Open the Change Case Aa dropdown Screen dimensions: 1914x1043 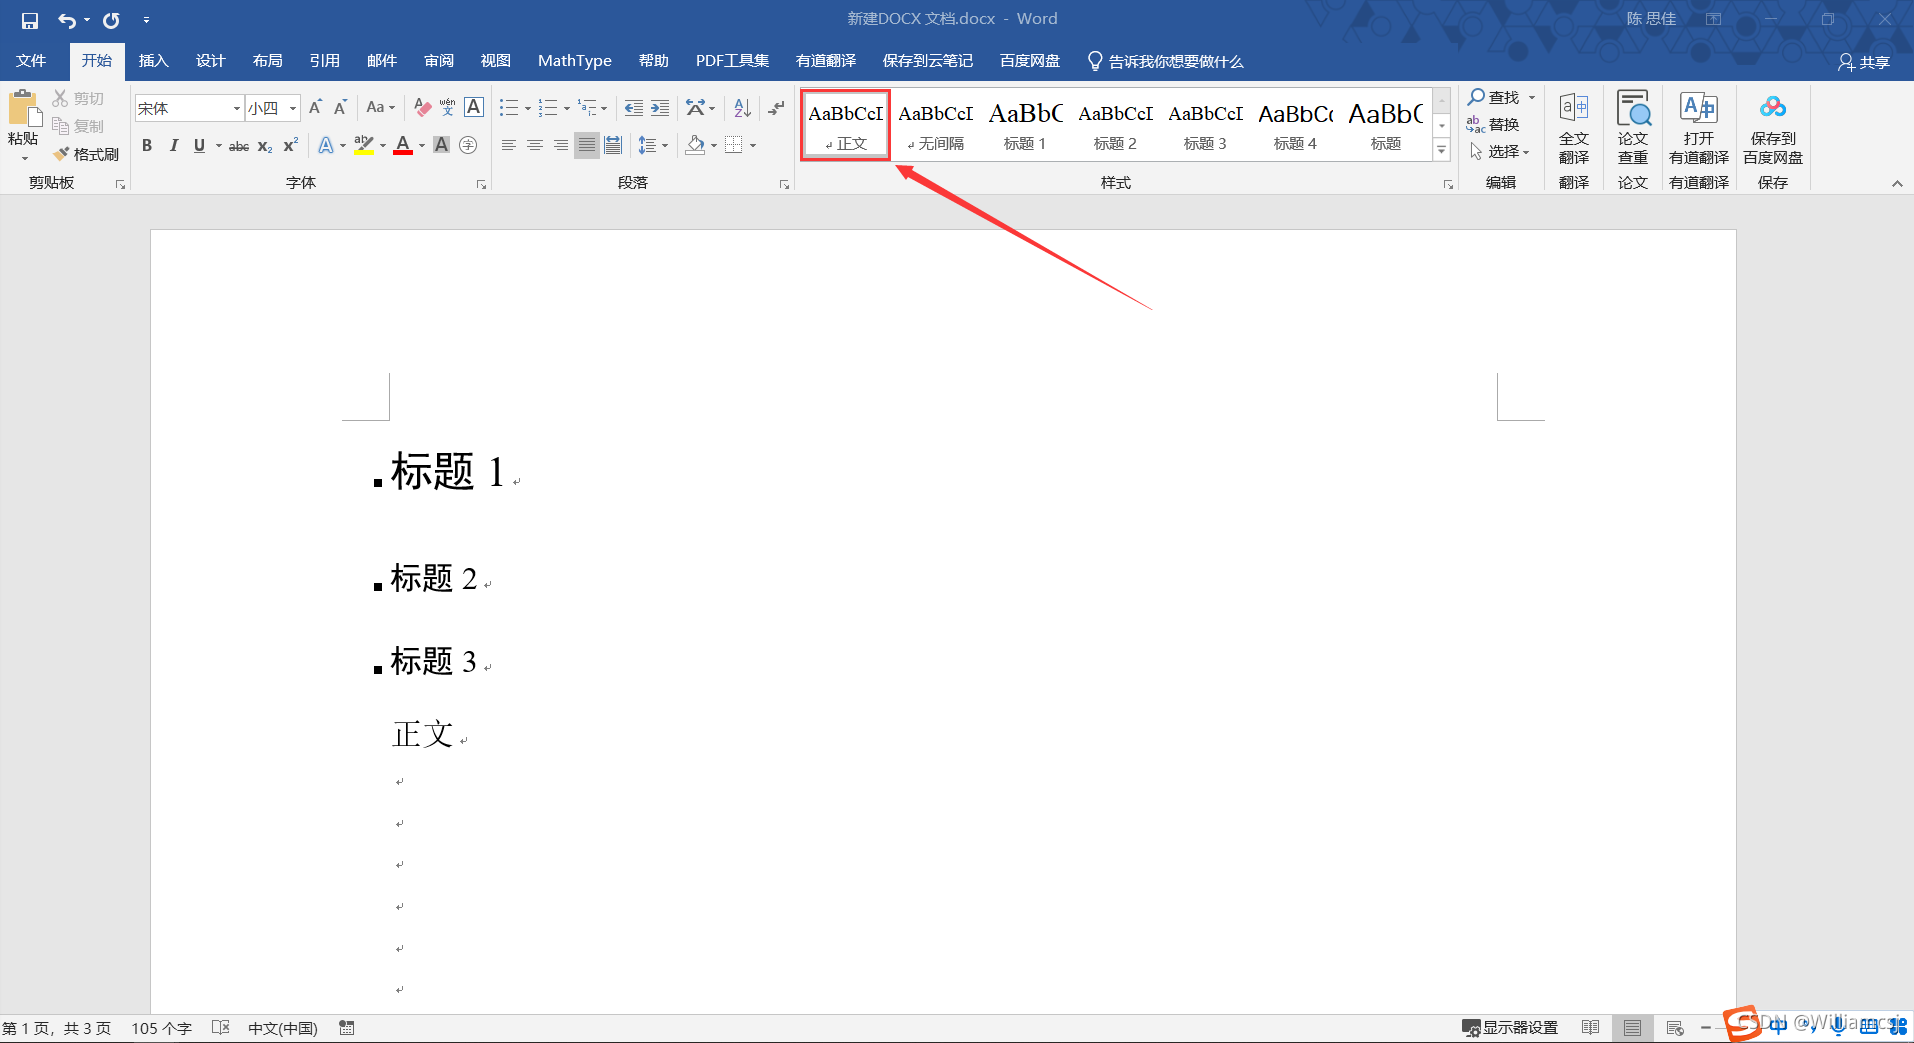380,107
